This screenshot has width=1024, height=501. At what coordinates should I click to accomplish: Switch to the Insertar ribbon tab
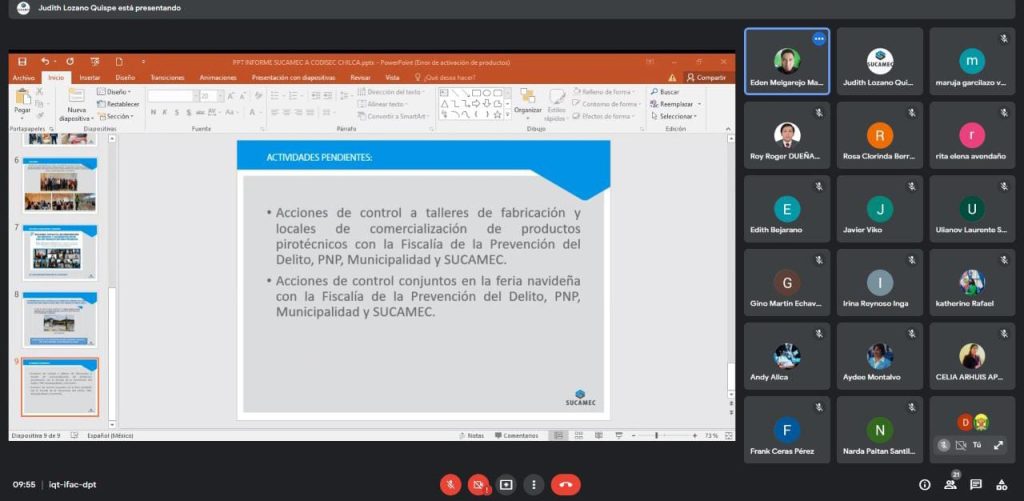tap(89, 77)
